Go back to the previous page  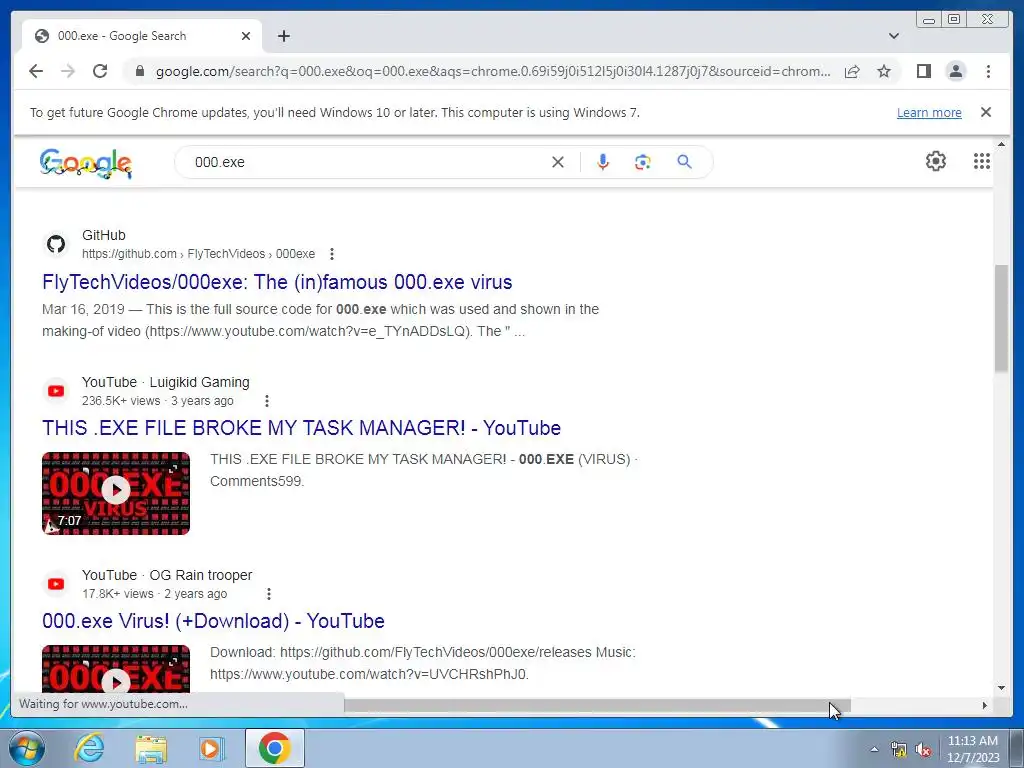pos(36,71)
